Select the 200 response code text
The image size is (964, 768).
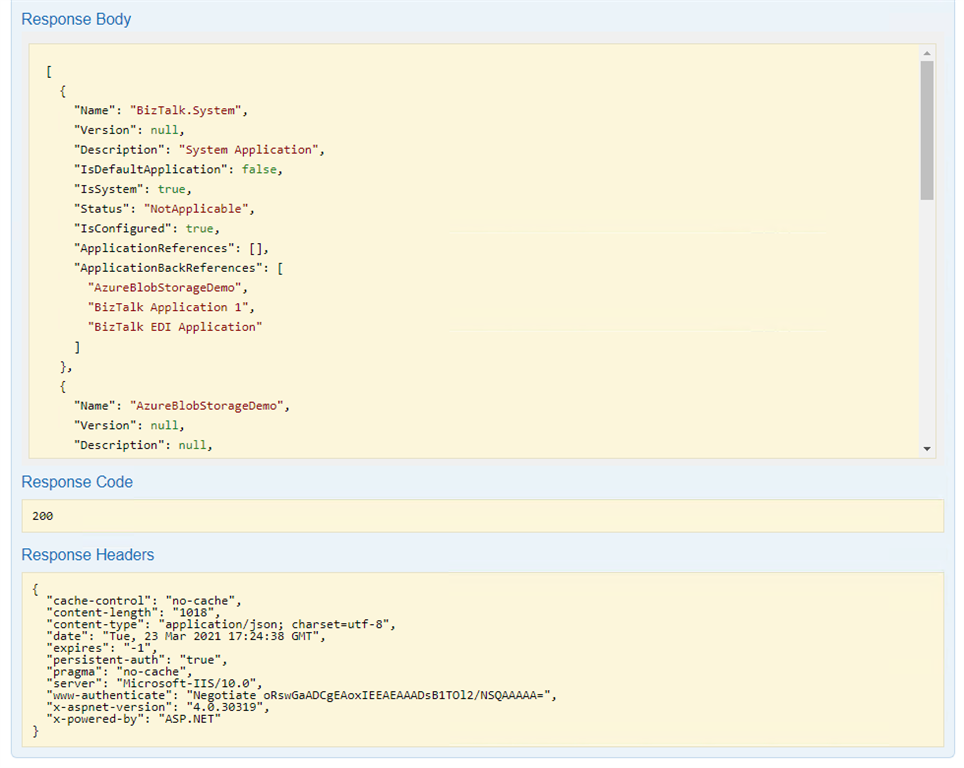41,516
